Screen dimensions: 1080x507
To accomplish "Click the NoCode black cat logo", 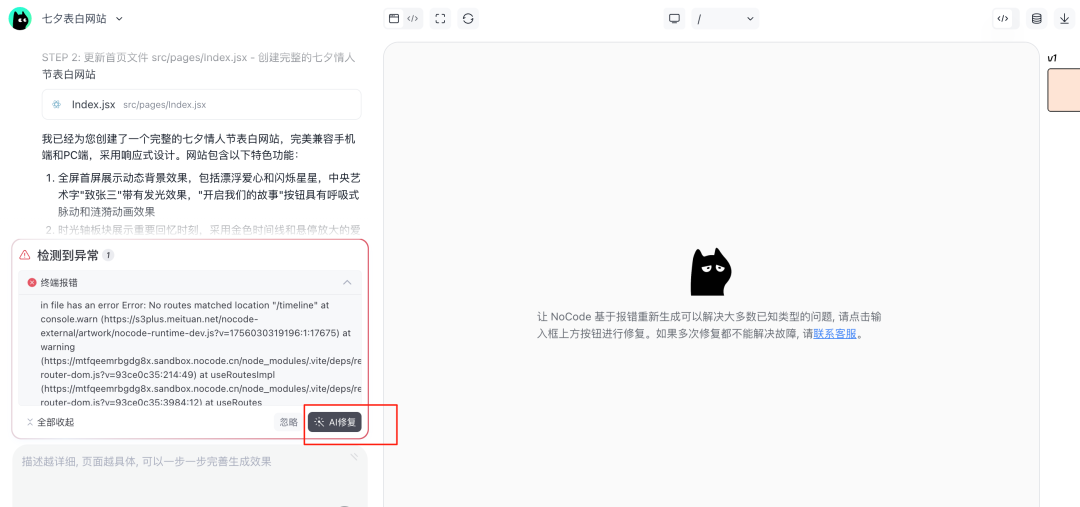I will (x=20, y=19).
